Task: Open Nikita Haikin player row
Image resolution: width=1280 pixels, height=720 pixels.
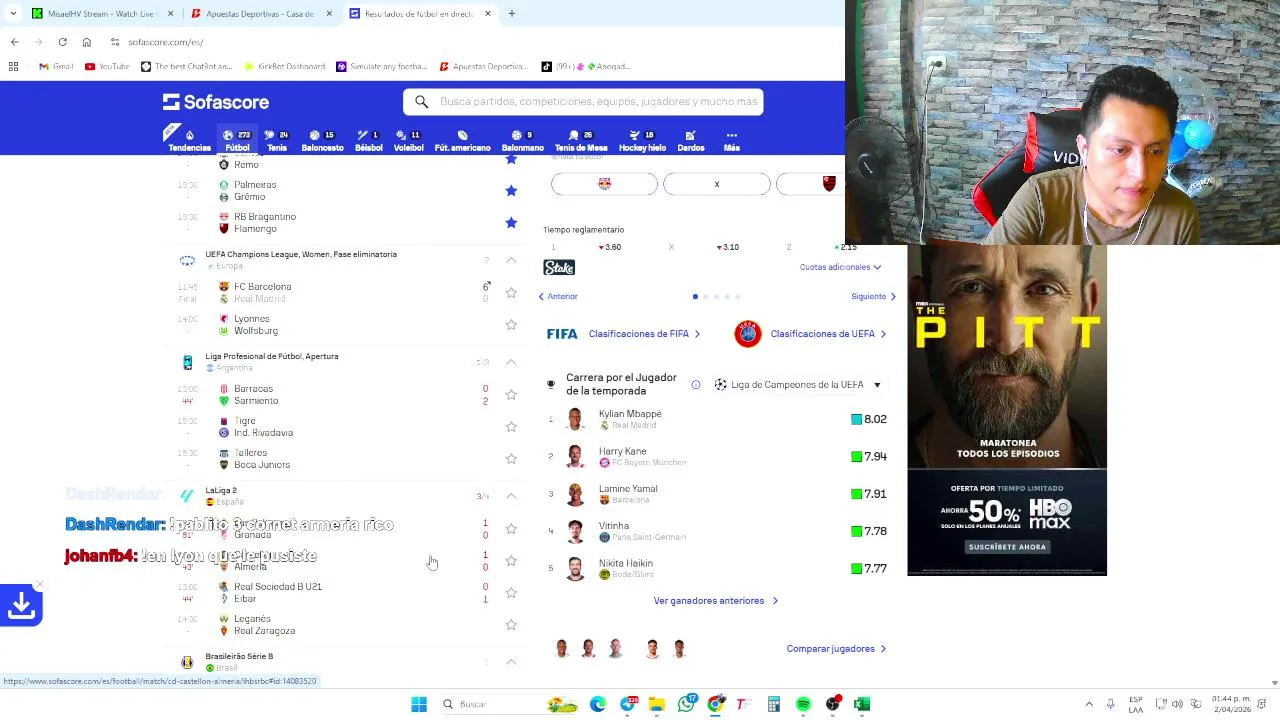Action: [716, 568]
